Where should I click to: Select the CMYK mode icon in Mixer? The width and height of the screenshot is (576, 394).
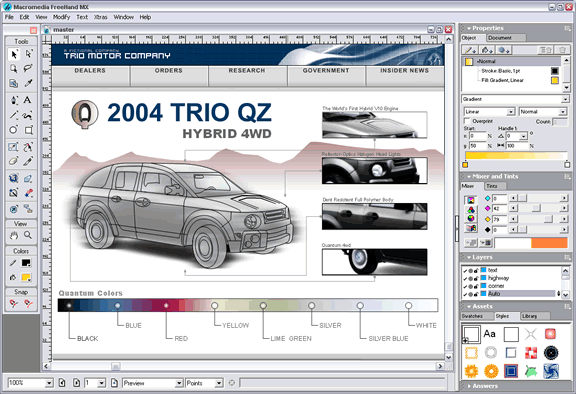[471, 200]
